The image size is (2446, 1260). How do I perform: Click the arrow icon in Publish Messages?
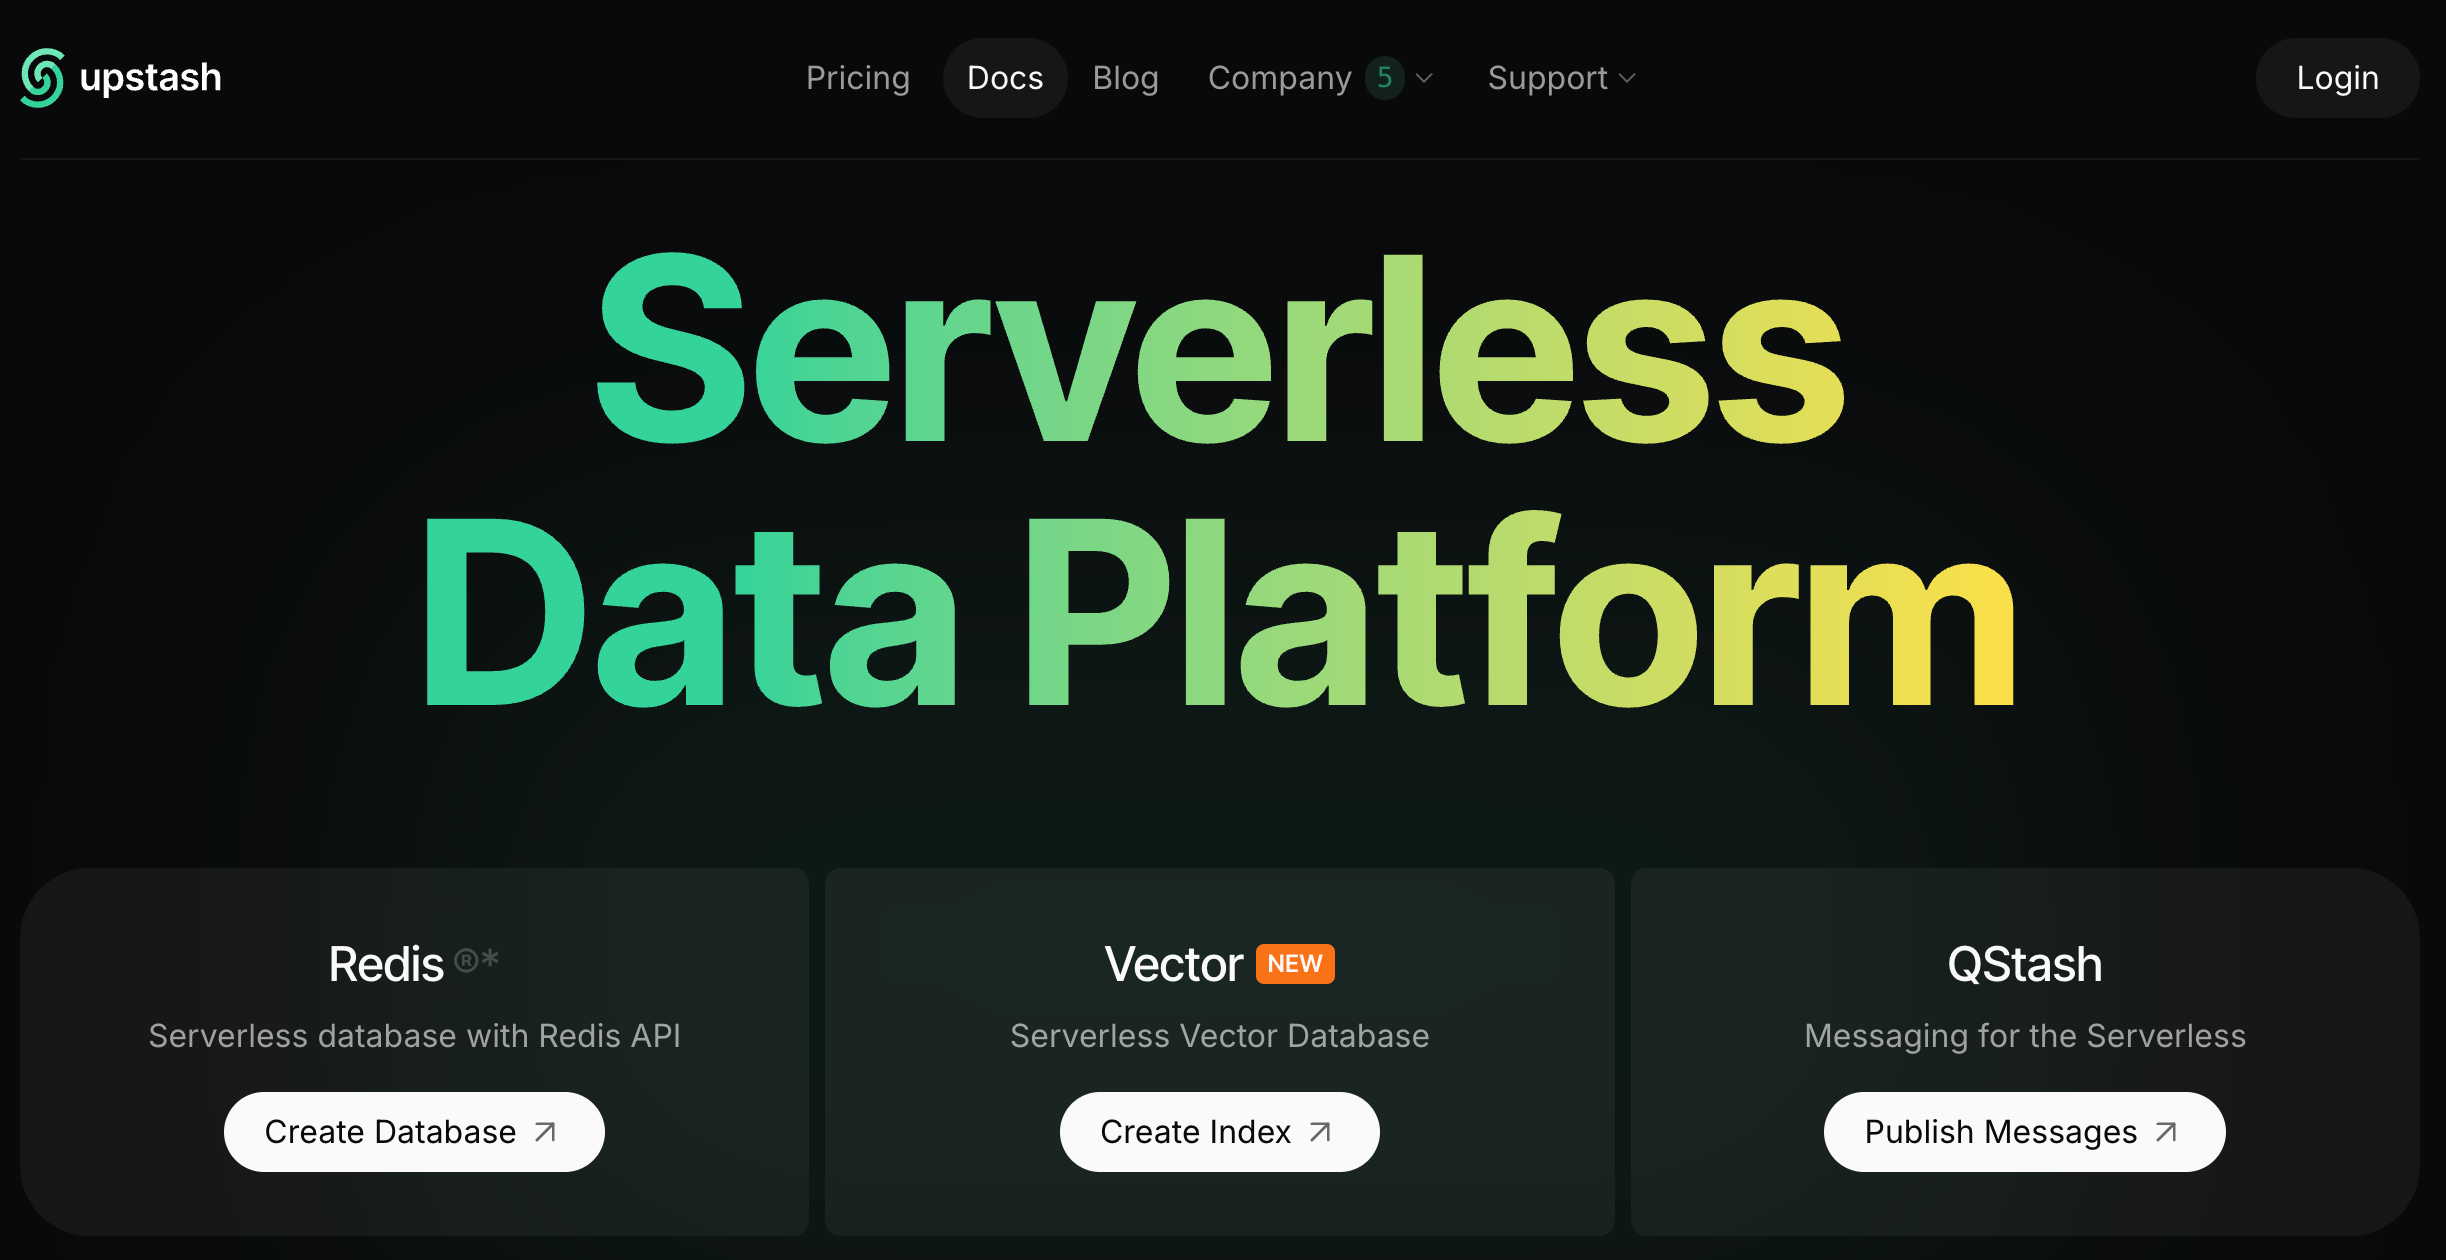(x=2166, y=1132)
